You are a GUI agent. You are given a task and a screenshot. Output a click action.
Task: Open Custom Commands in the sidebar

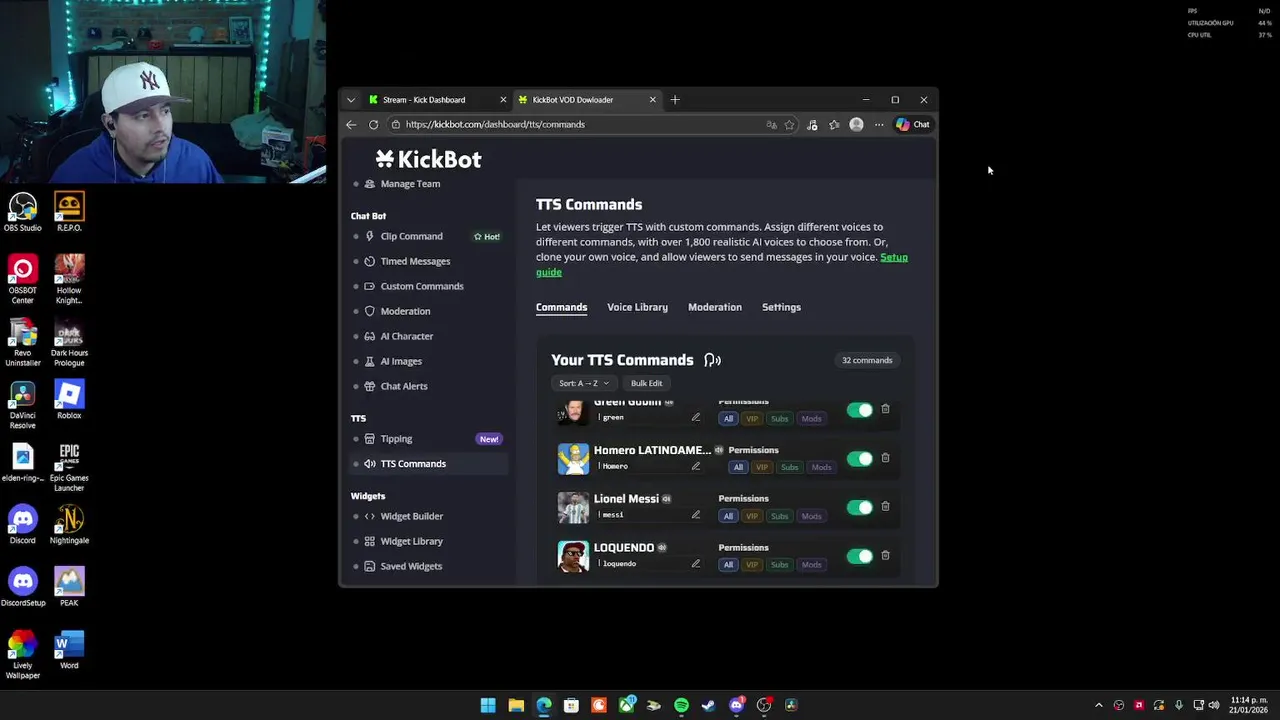(422, 286)
